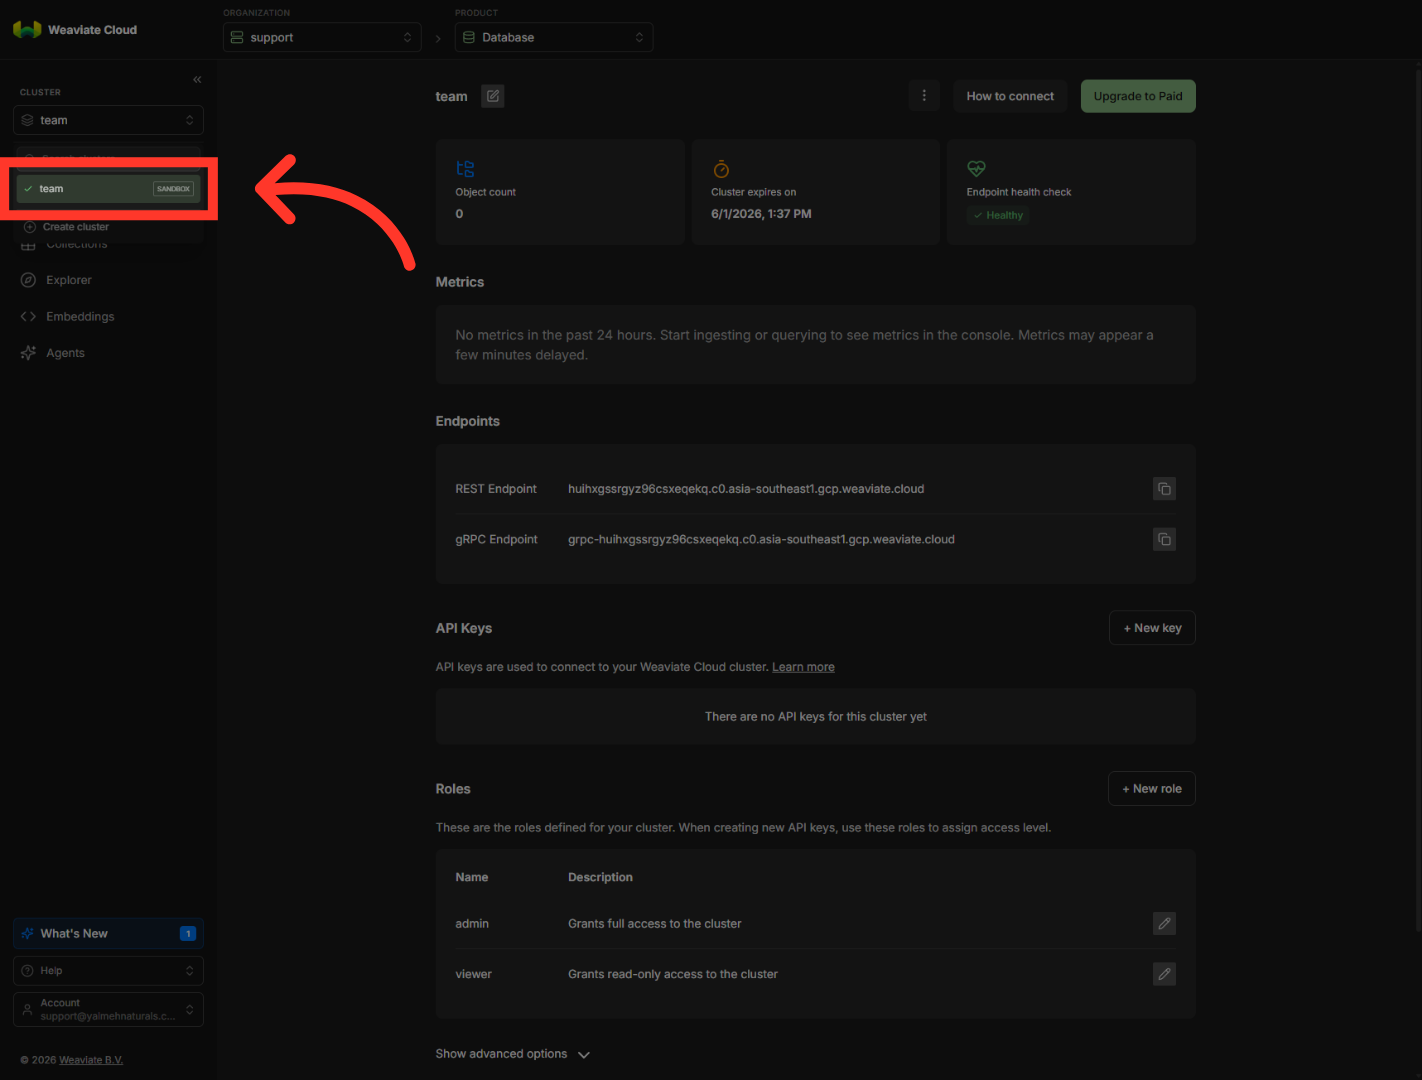Follow the Learn more link
Image resolution: width=1422 pixels, height=1080 pixels.
point(803,667)
